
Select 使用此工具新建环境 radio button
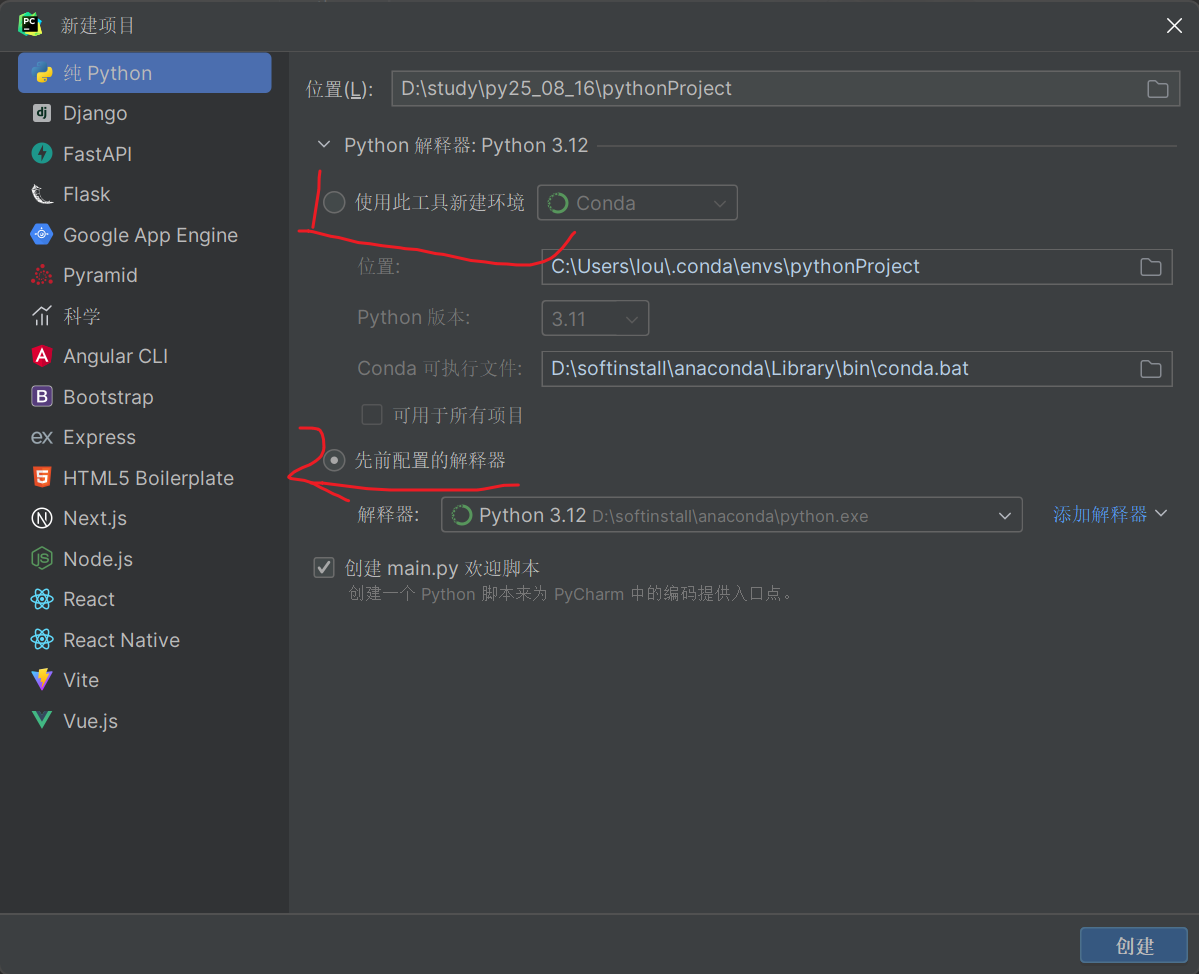[334, 203]
